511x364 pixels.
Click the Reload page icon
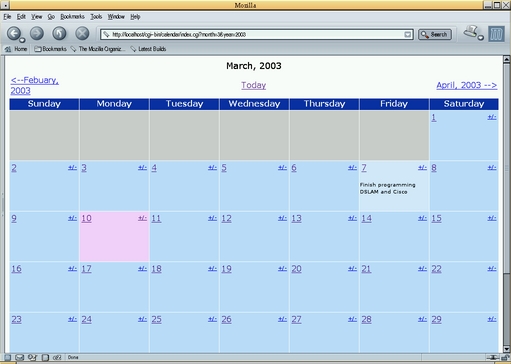coord(59,33)
